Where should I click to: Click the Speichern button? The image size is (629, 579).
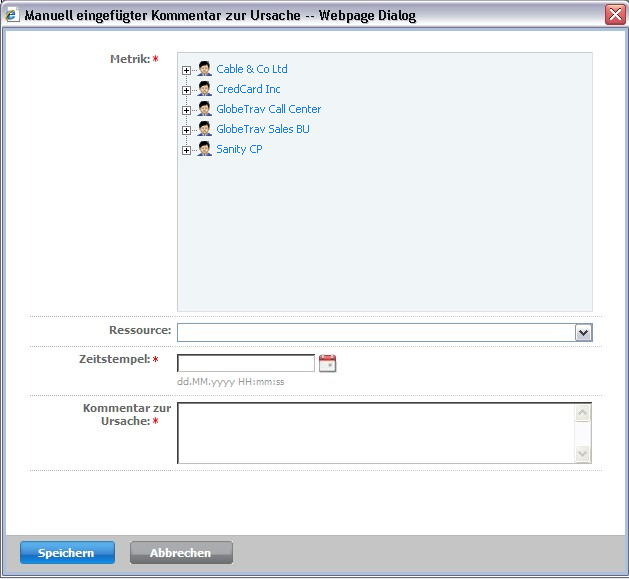(x=67, y=553)
